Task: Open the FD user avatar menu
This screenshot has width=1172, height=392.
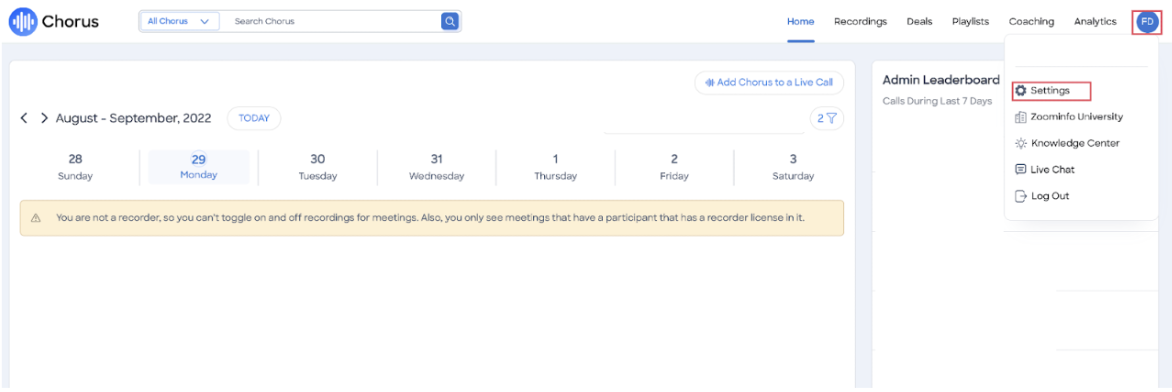Action: [1147, 22]
